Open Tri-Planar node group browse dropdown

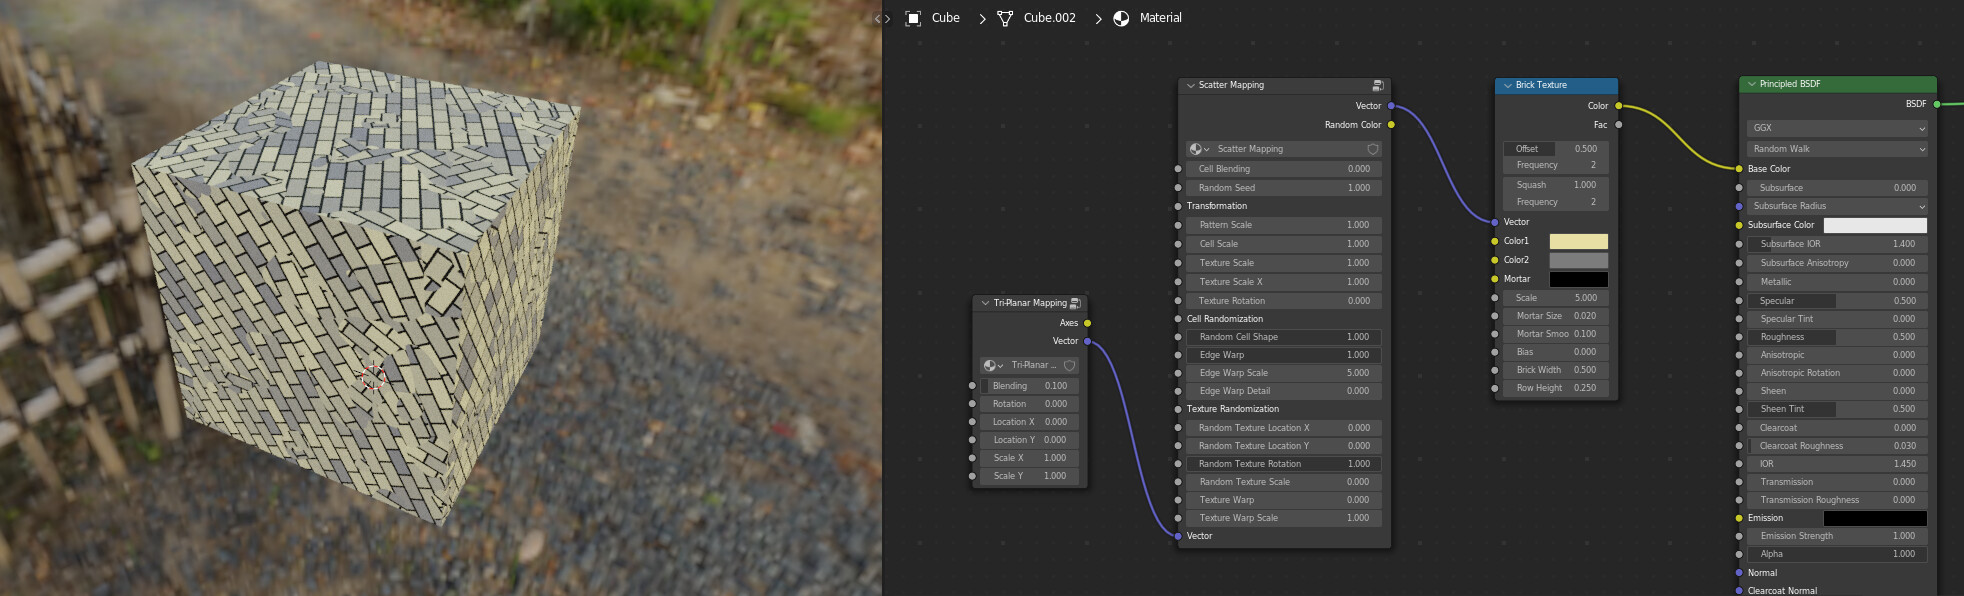[x=993, y=365]
